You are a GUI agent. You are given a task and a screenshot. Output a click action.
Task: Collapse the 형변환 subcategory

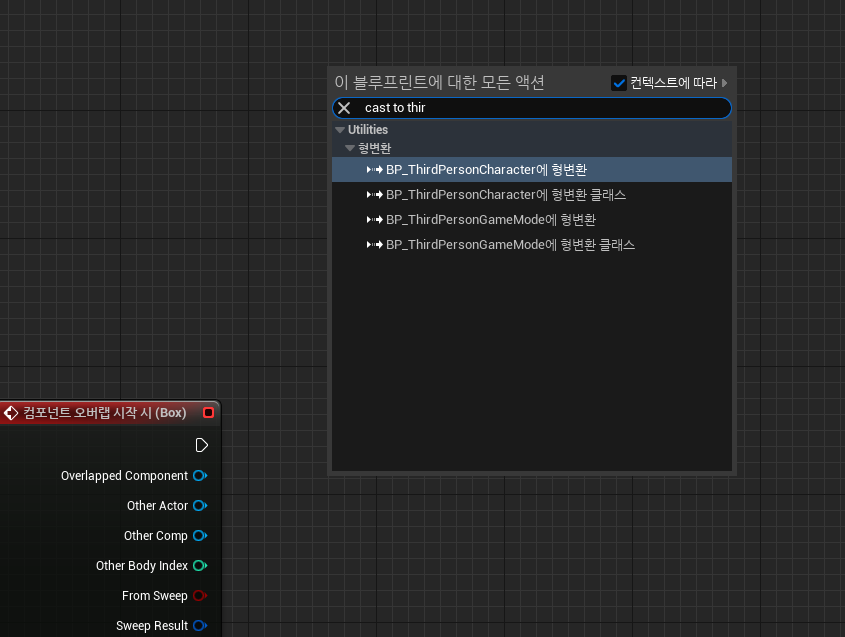(x=350, y=148)
